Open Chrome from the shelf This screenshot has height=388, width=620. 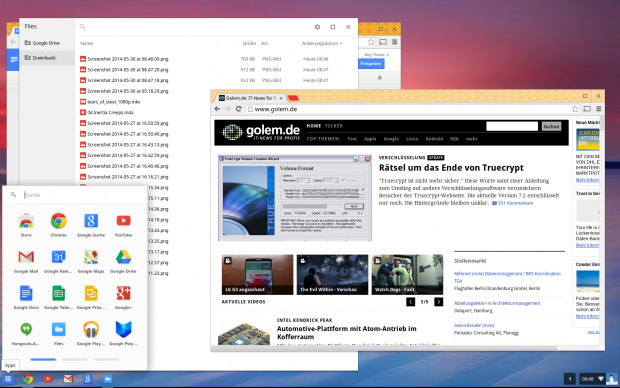pyautogui.click(x=28, y=379)
